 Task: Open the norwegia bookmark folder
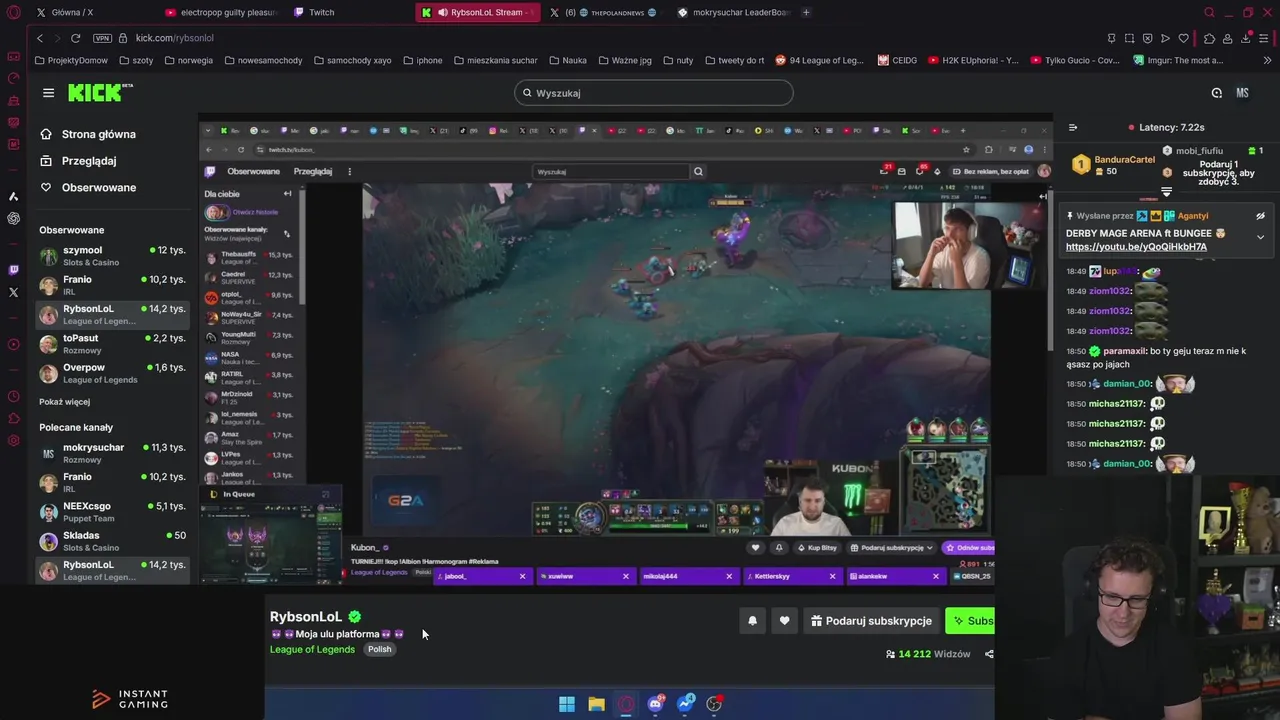(x=189, y=60)
